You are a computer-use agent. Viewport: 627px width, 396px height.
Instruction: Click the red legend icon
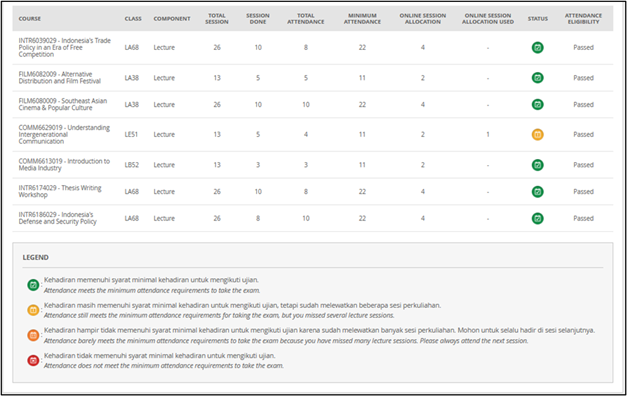point(33,360)
